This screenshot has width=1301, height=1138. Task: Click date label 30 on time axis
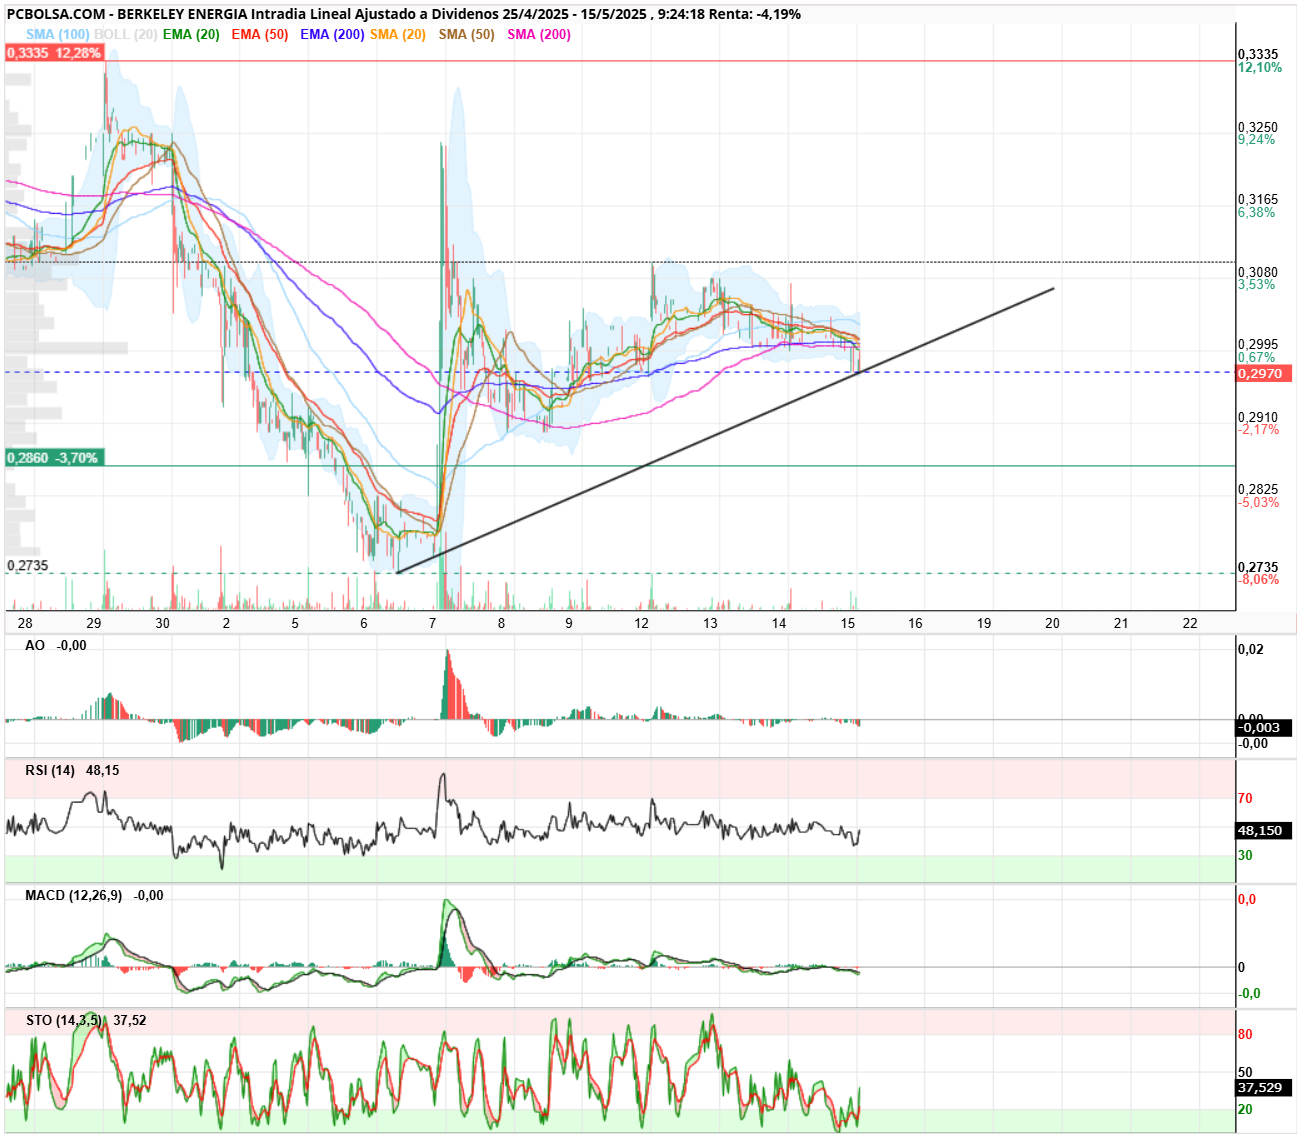(162, 623)
